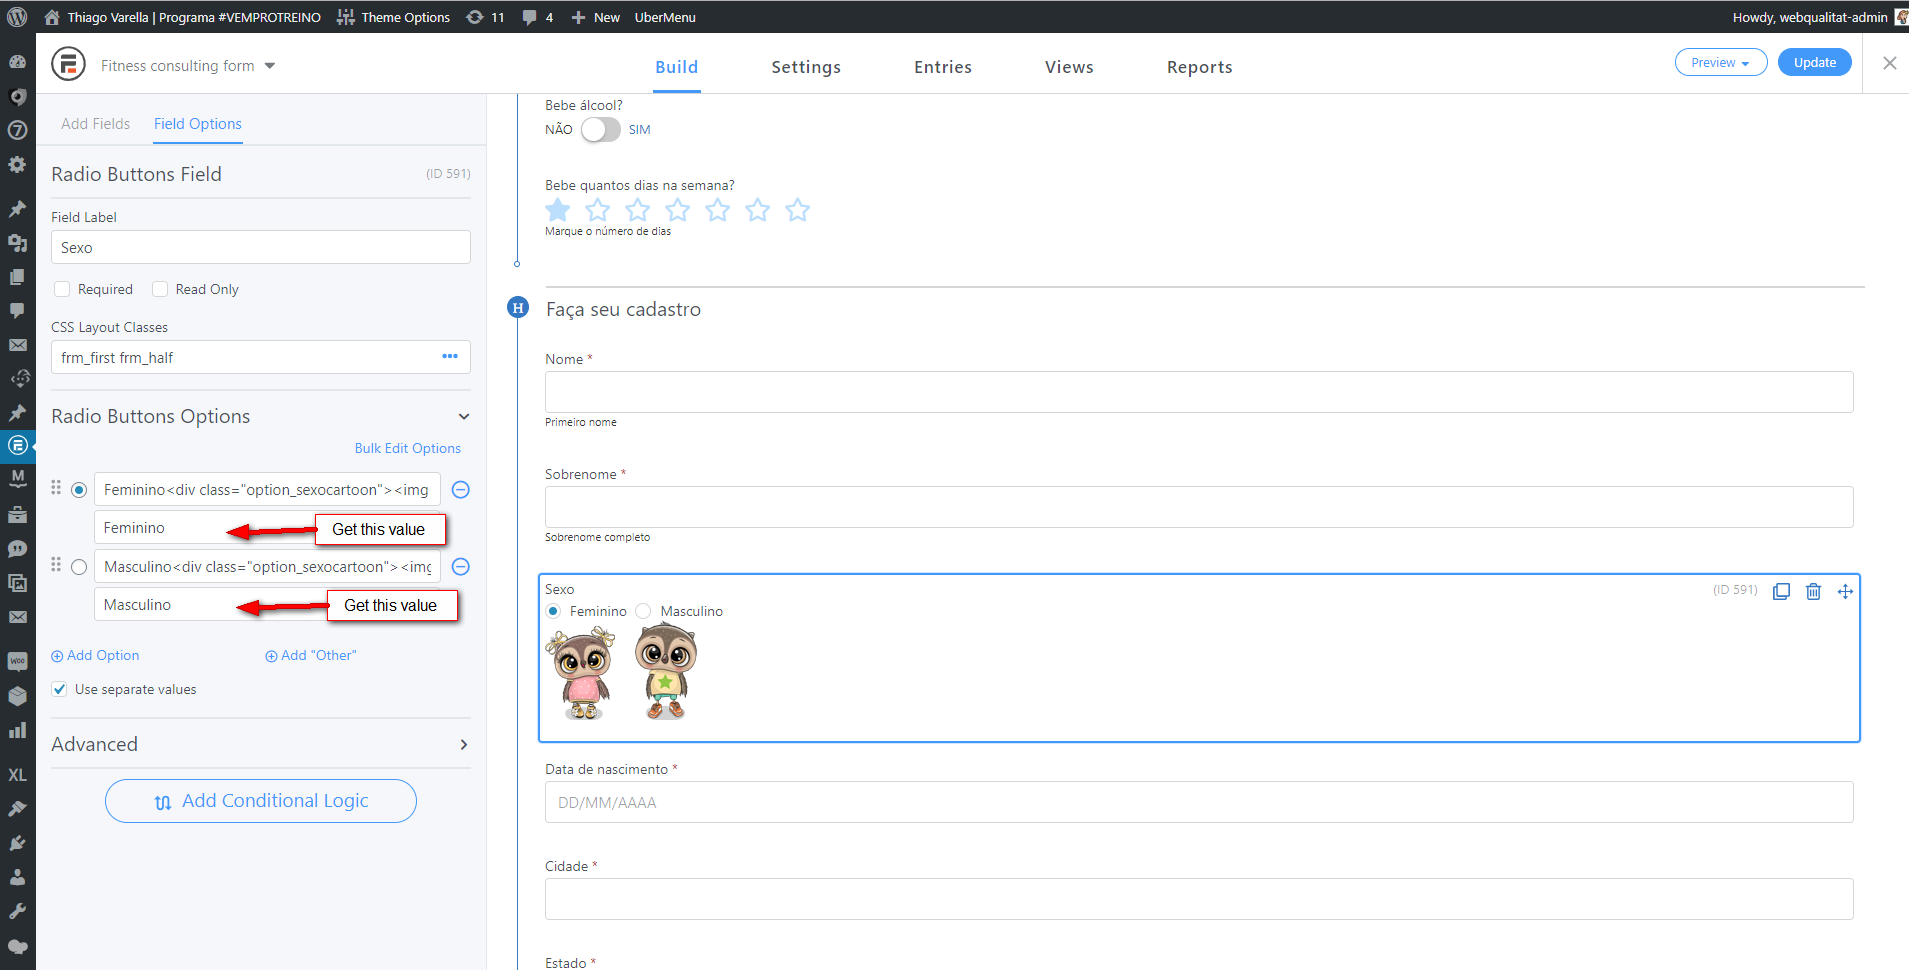
Task: Collapse the Radio Buttons Options section
Action: click(x=464, y=416)
